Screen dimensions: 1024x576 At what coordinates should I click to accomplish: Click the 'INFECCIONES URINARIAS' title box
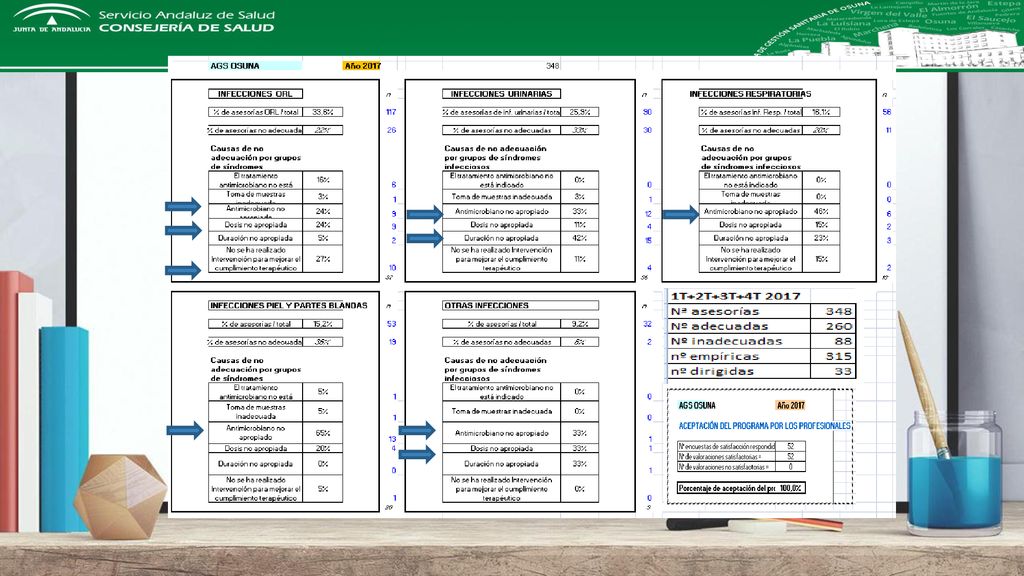(x=501, y=94)
